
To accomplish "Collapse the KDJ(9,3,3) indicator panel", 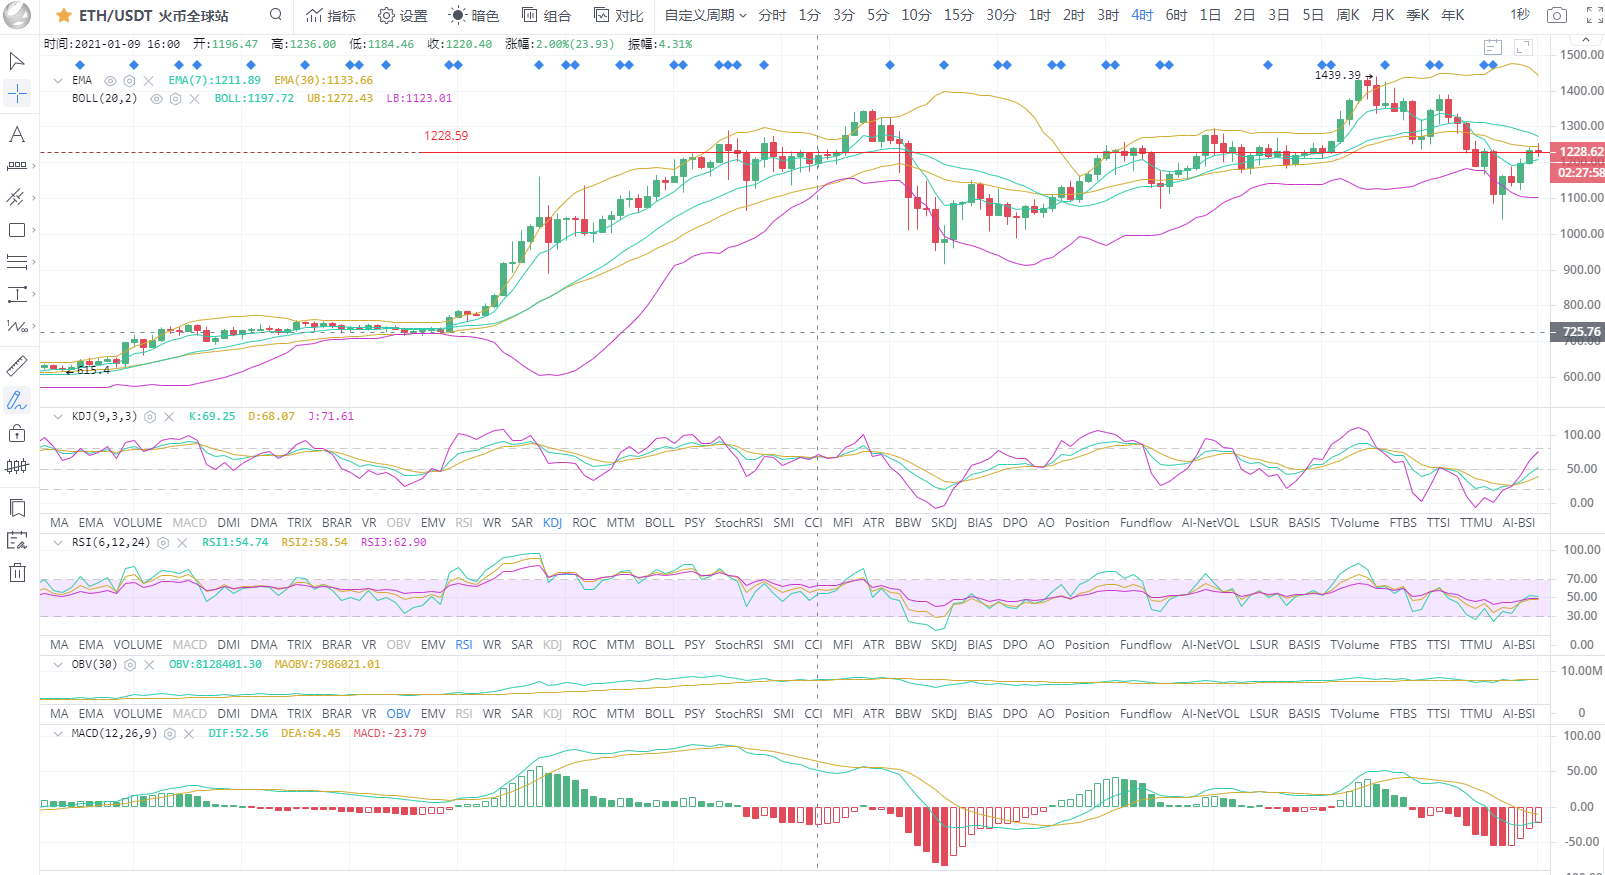I will point(58,417).
